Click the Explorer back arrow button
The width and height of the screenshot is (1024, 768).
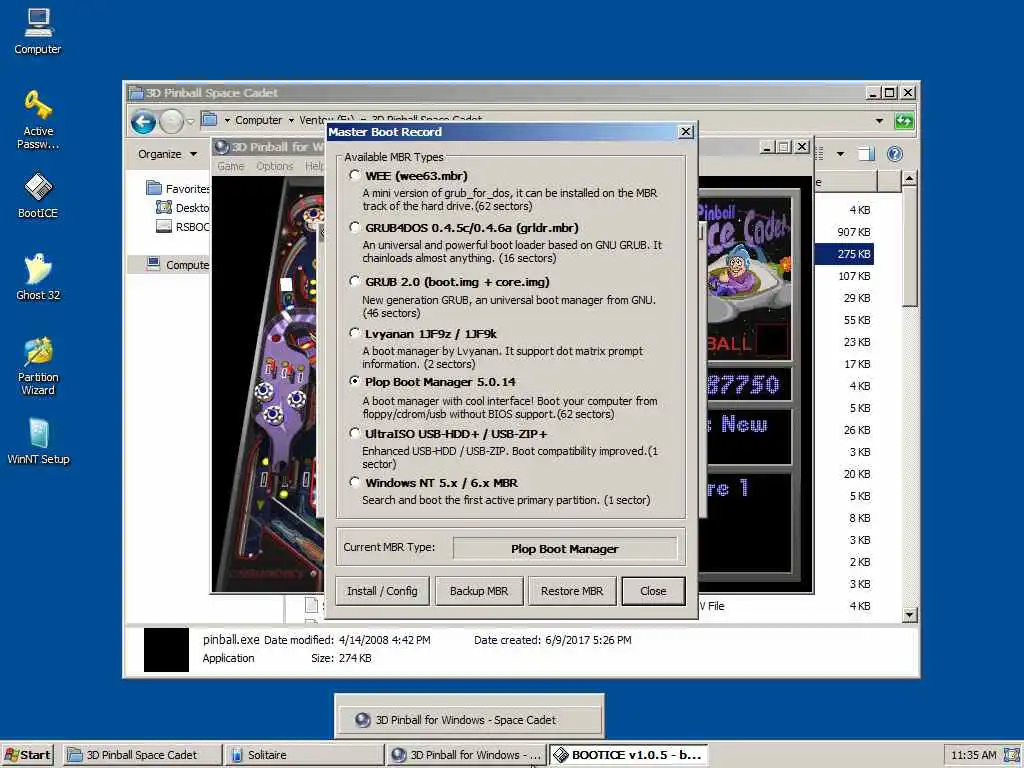click(x=143, y=121)
